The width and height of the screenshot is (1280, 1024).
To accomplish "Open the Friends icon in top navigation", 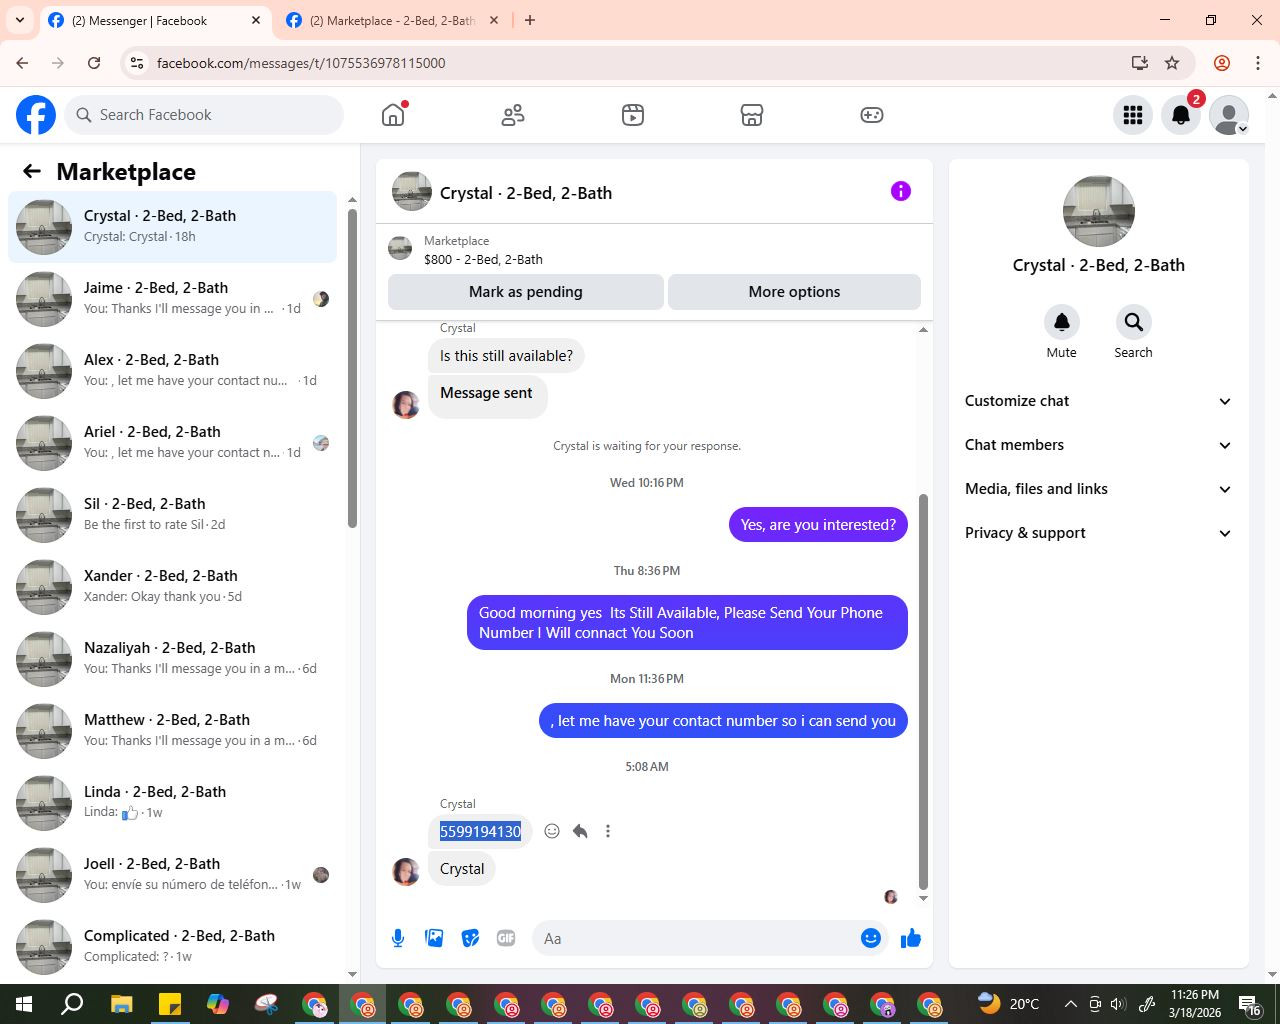I will pyautogui.click(x=513, y=115).
